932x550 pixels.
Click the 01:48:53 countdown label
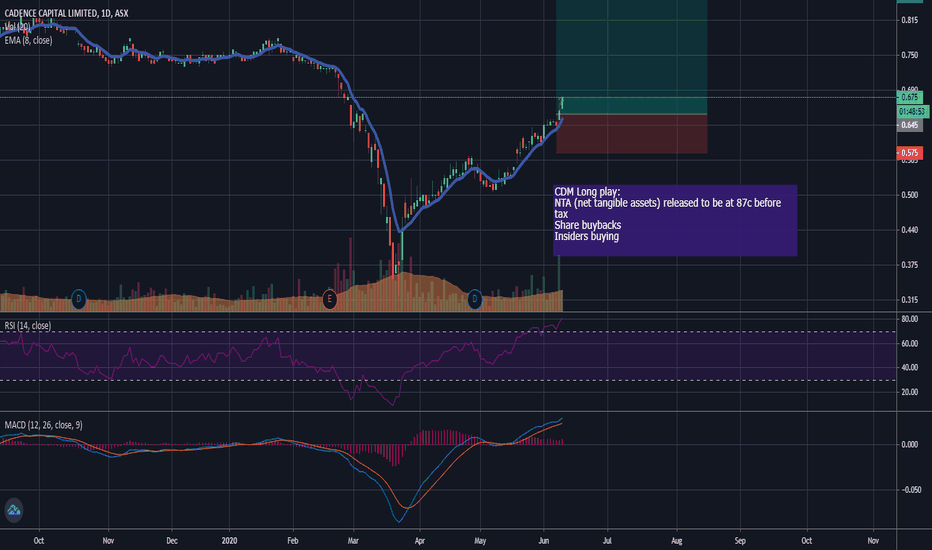(x=911, y=111)
